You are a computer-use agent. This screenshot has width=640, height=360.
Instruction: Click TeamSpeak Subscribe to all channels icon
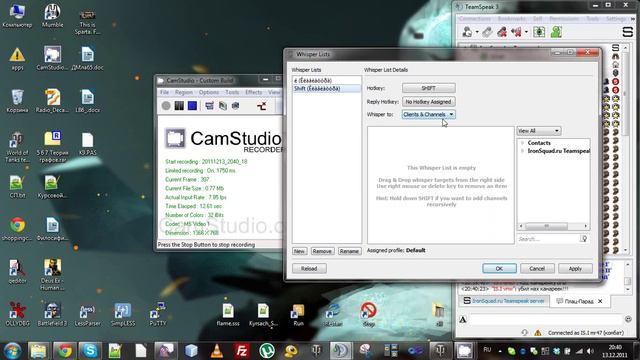[x=539, y=32]
